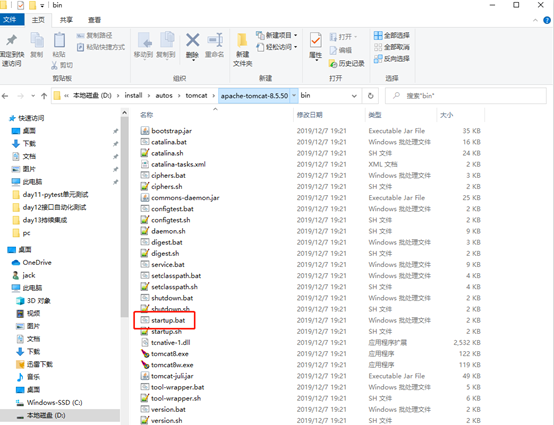The height and width of the screenshot is (425, 554).
Task: Click the History icon in the Open group
Action: [x=332, y=64]
